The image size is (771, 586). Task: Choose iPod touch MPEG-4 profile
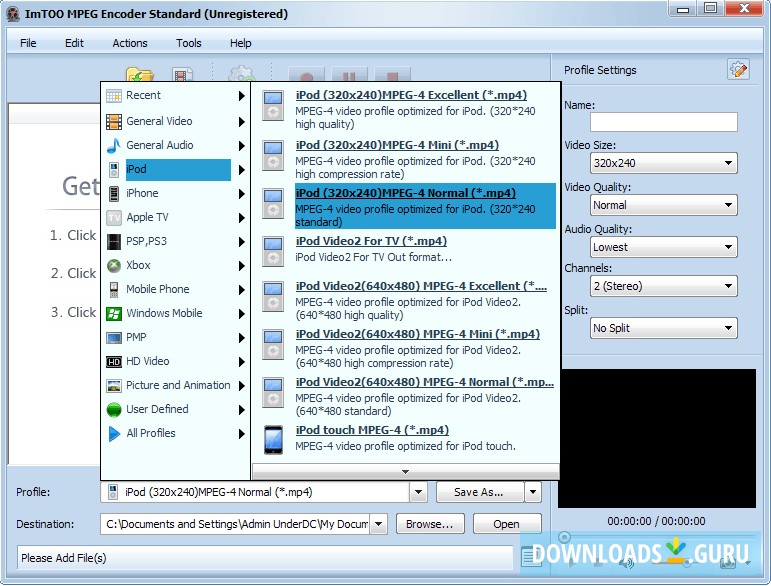pyautogui.click(x=372, y=430)
